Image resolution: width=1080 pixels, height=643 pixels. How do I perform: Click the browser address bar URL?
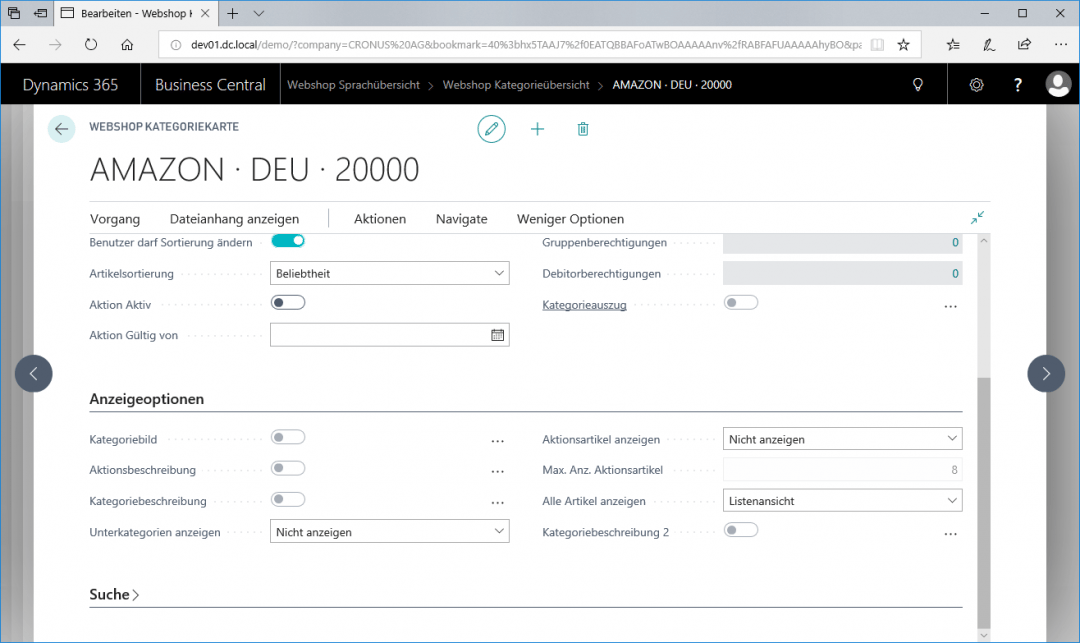point(526,45)
